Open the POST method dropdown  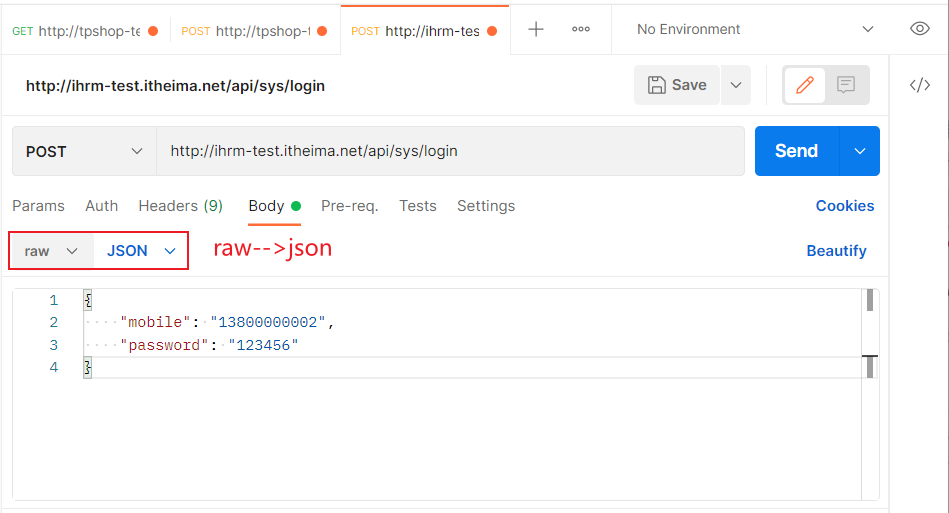click(84, 151)
